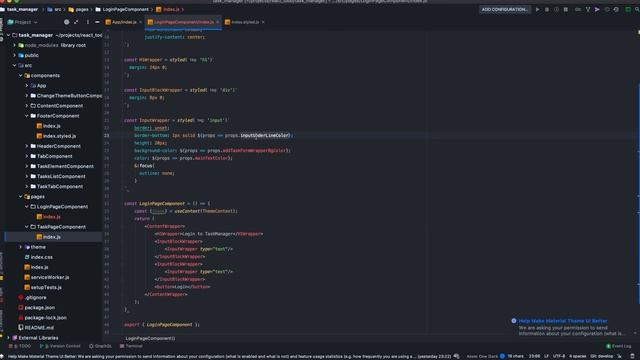The width and height of the screenshot is (640, 360).
Task: Expand ChangeThemeButtonComponent folder
Action: tap(27, 96)
